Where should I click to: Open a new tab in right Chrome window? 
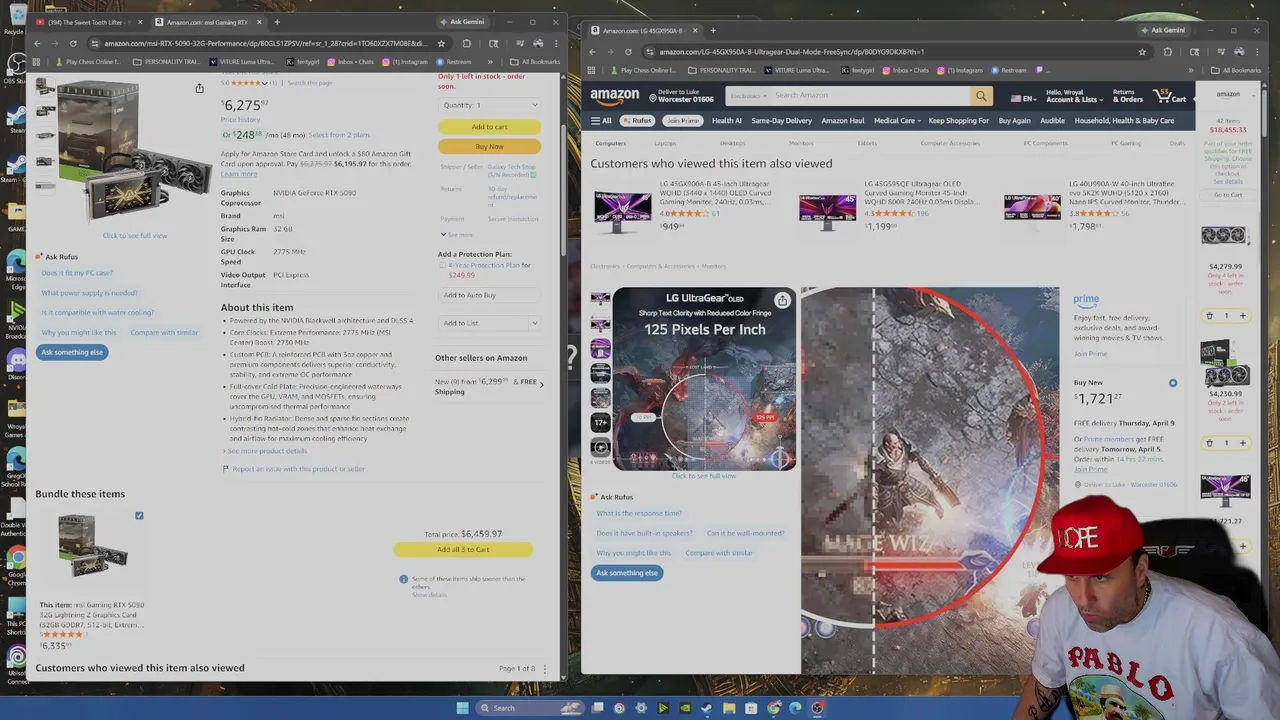click(x=713, y=30)
